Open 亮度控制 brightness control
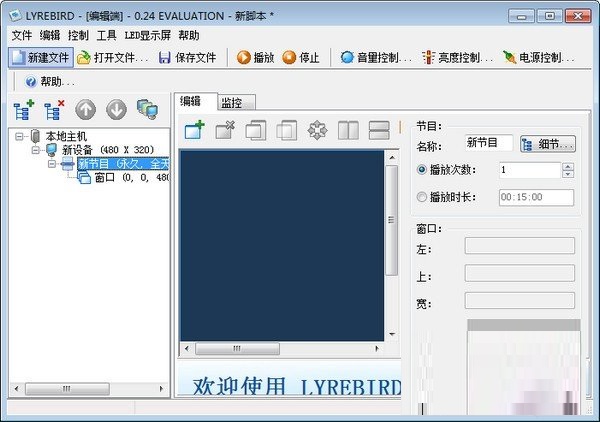Screen dimensions: 600x422 (457, 58)
